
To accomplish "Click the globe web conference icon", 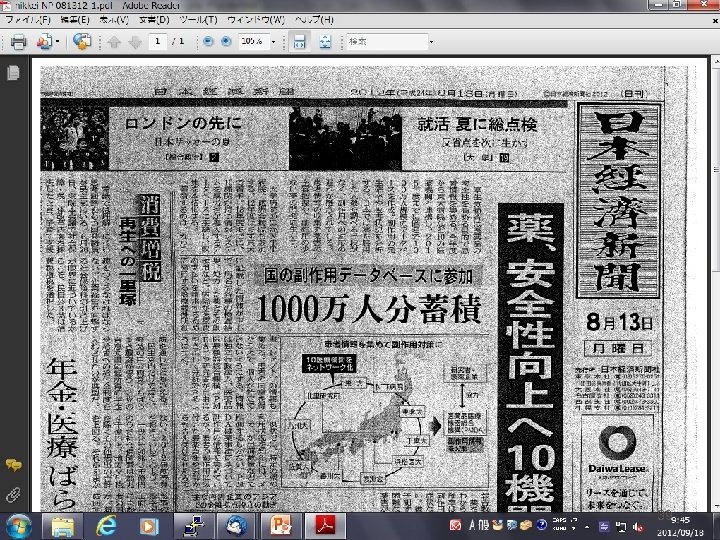I will tap(82, 42).
